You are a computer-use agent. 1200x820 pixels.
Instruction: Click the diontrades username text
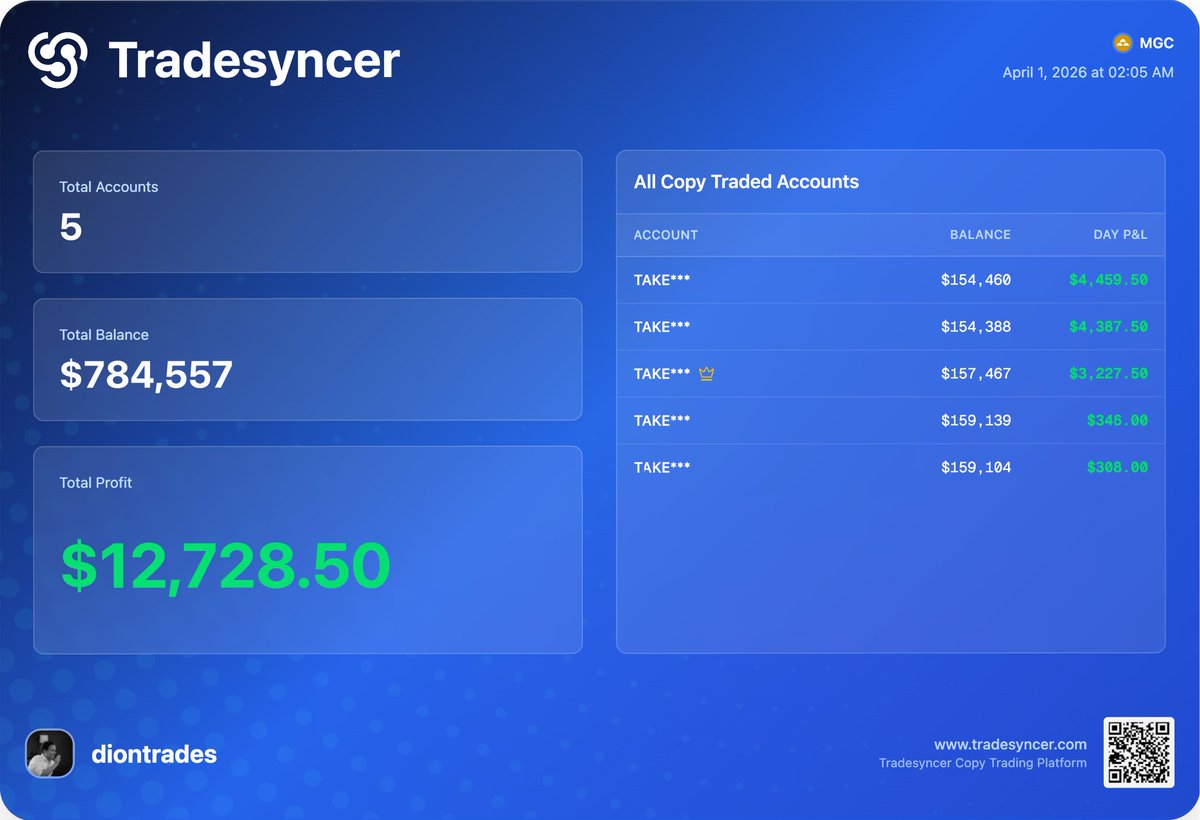[153, 754]
